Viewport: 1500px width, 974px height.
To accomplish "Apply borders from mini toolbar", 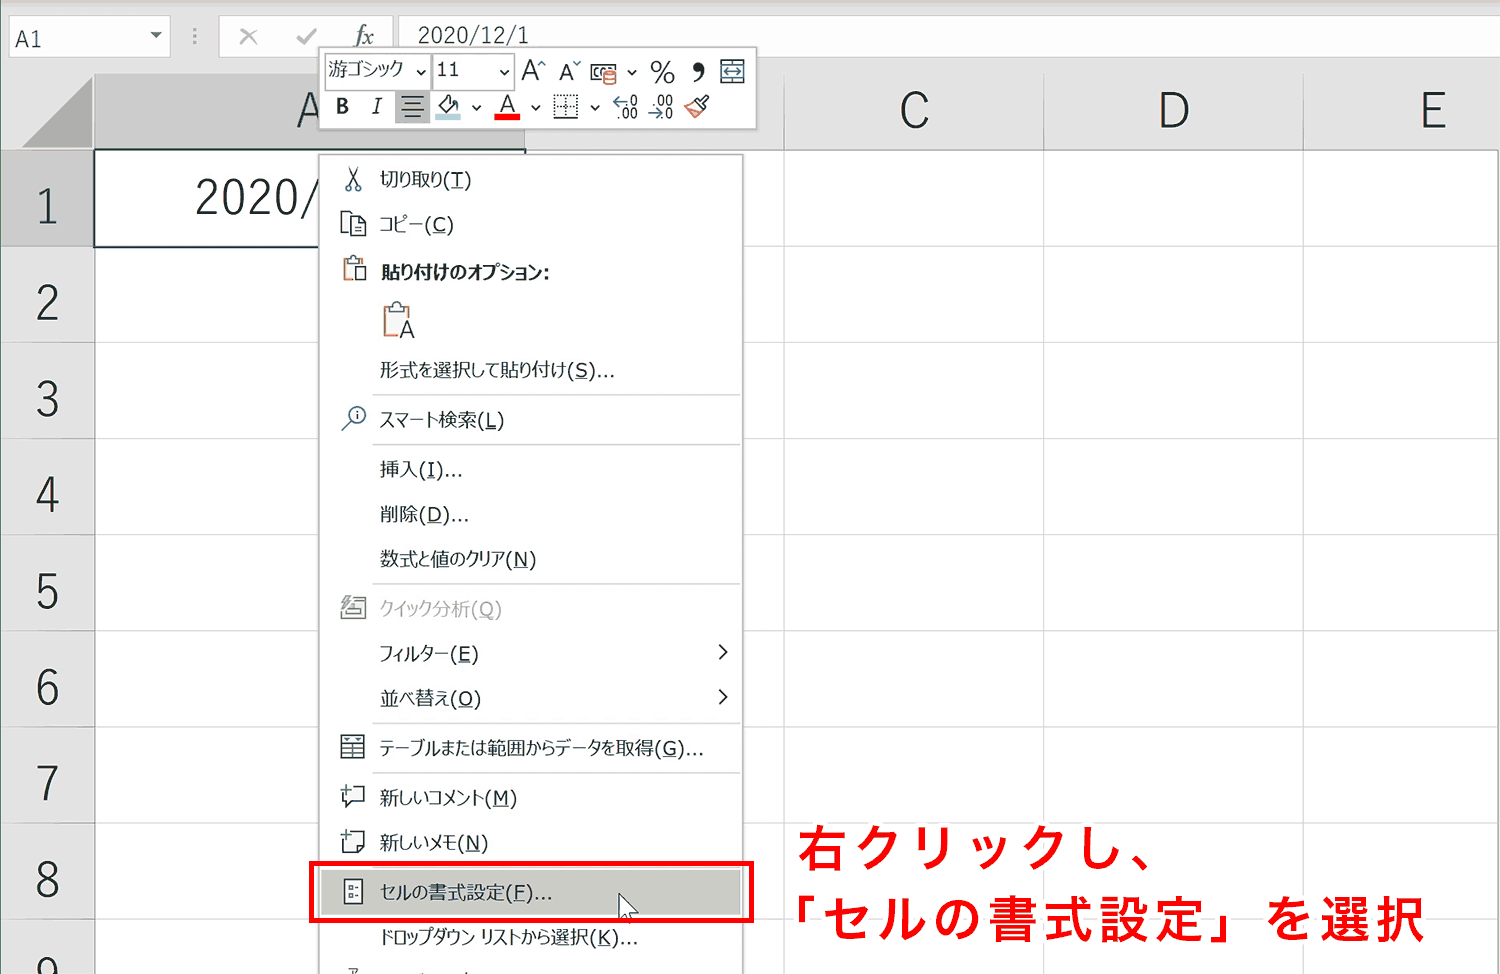I will [566, 107].
